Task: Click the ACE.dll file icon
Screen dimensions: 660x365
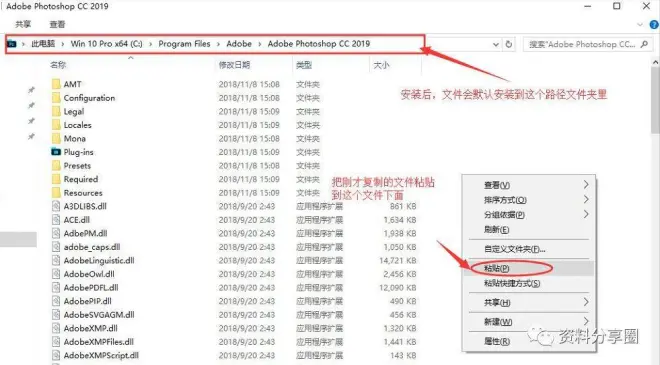Action: coord(56,219)
